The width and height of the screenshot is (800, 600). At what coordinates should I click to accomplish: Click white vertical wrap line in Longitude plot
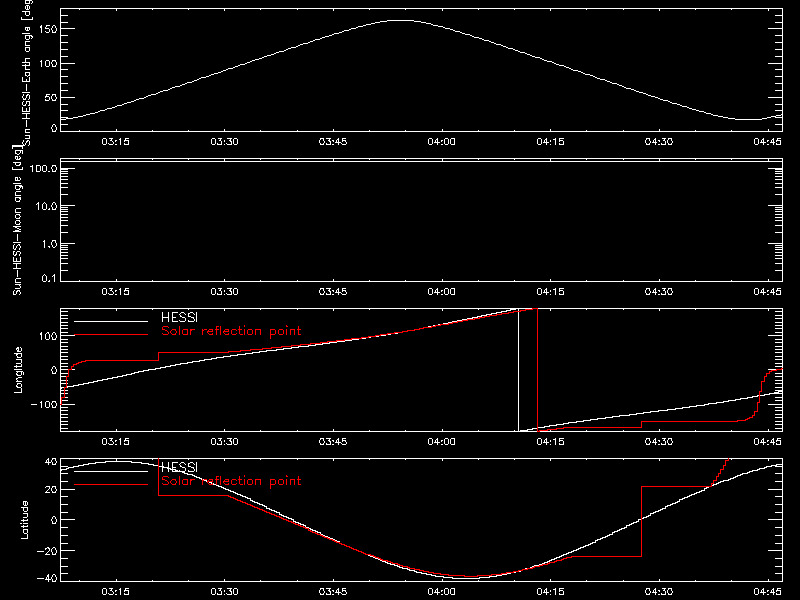(518, 370)
